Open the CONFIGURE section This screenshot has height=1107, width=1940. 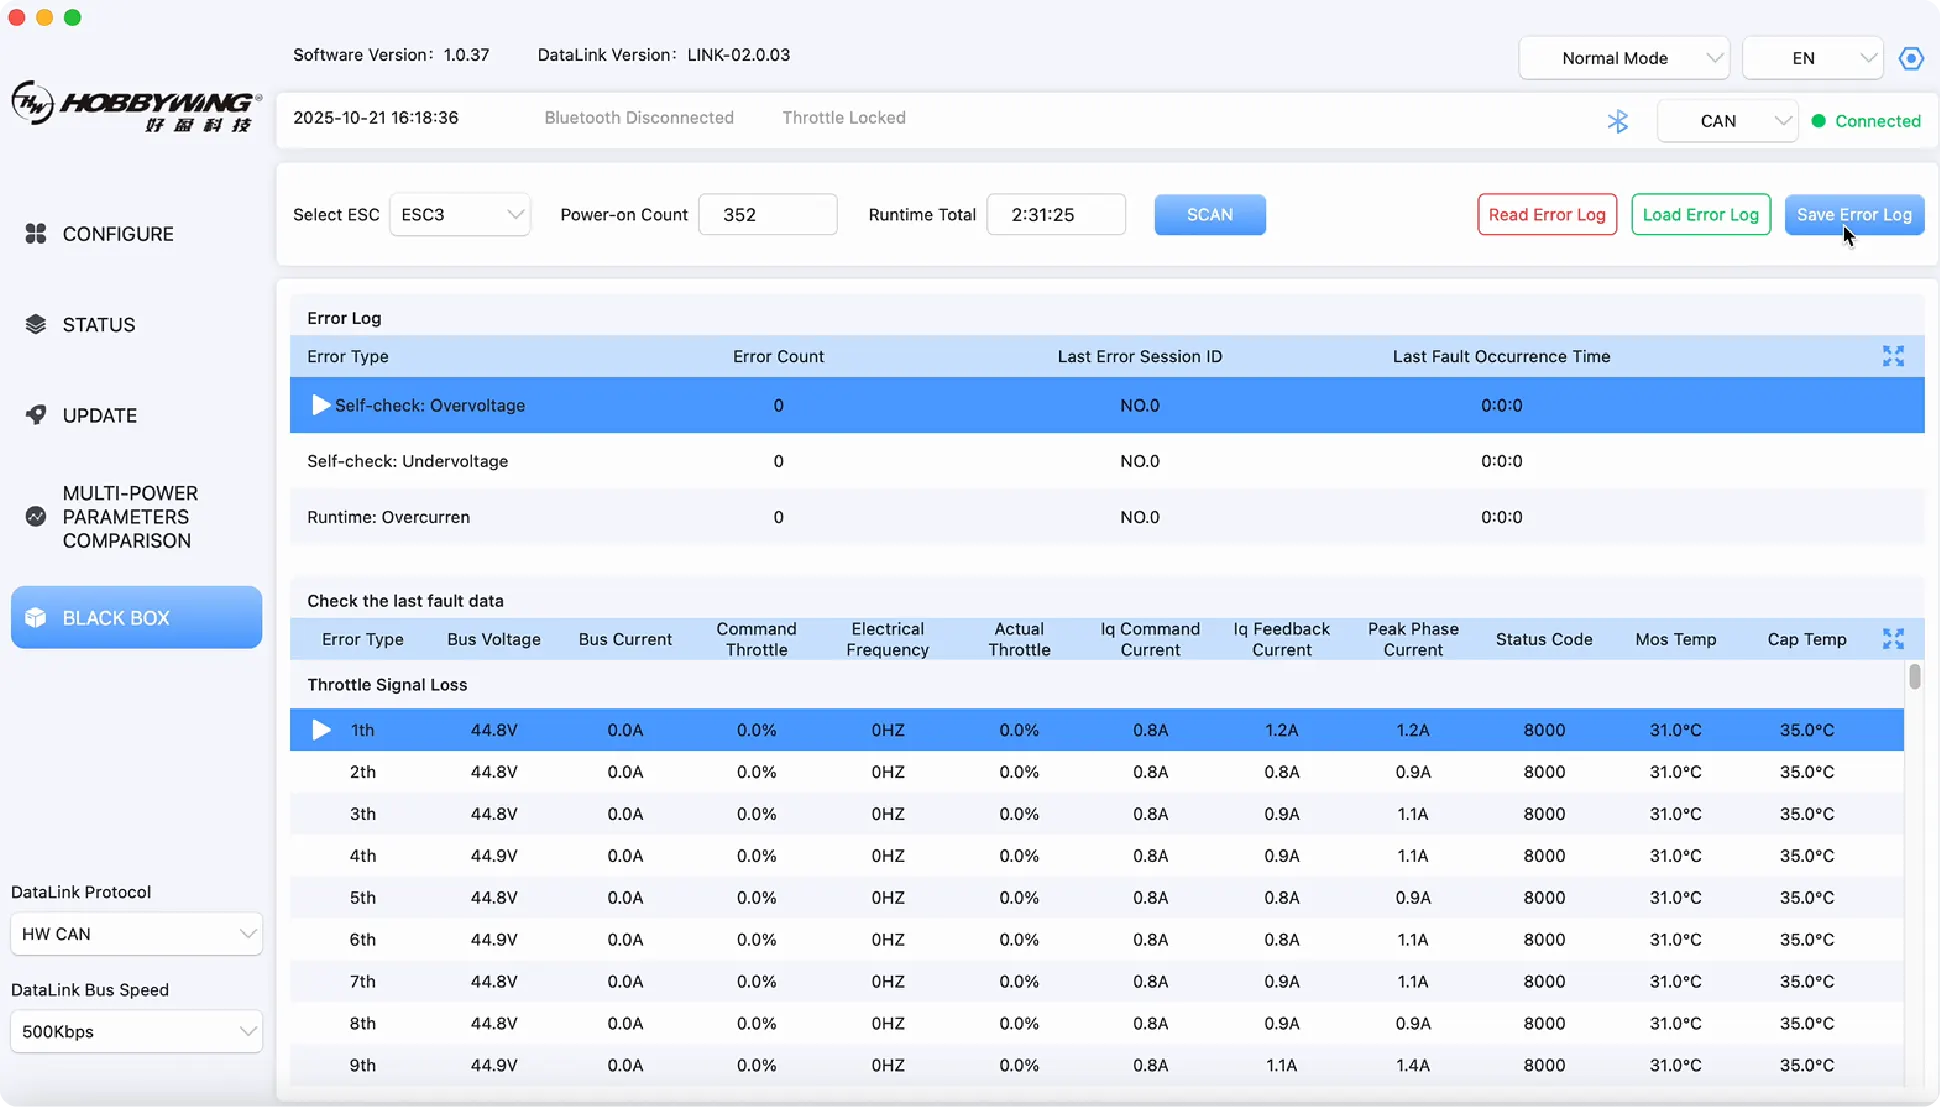[117, 234]
